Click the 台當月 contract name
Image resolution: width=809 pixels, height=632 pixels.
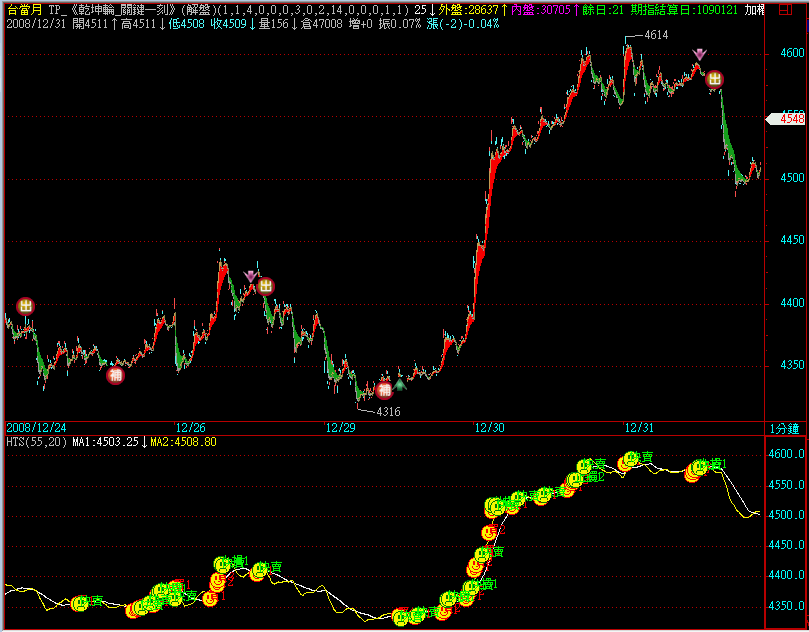pos(25,10)
